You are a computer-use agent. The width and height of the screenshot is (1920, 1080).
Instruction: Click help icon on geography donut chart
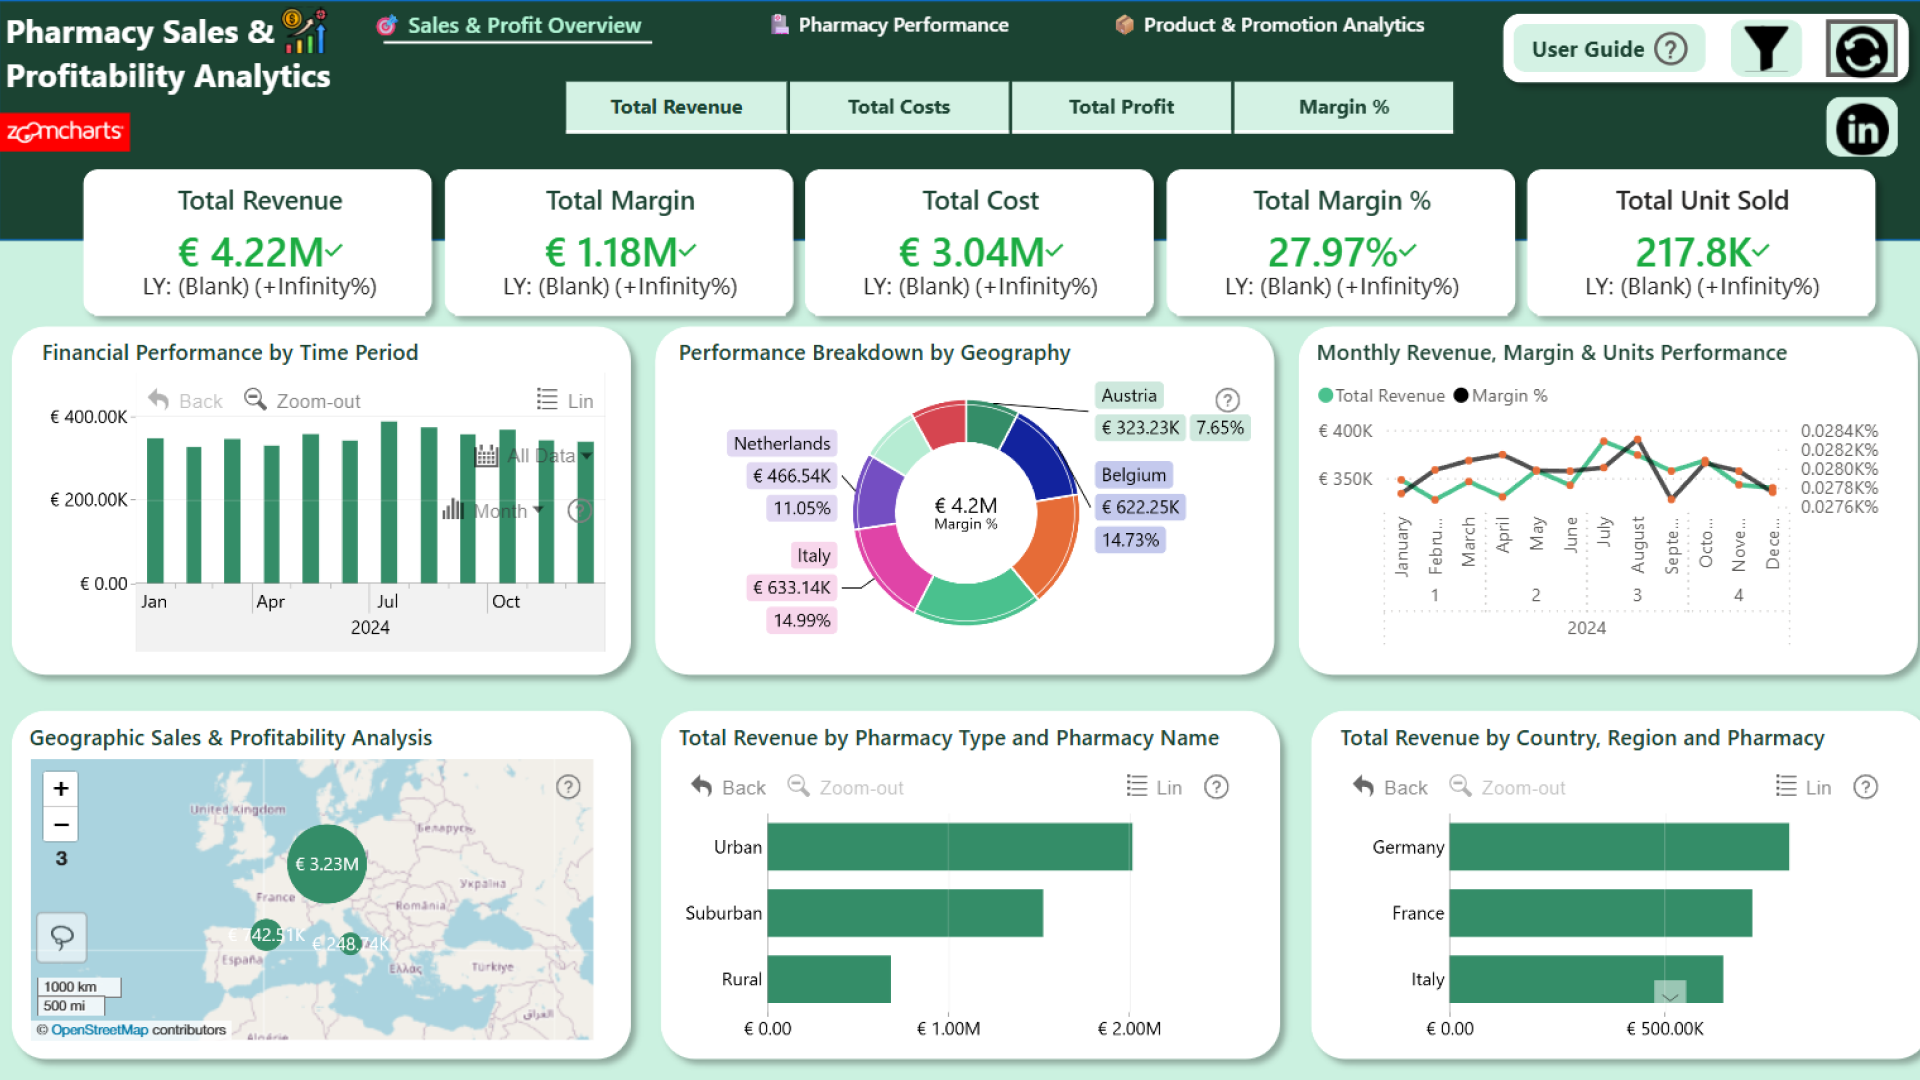point(1227,400)
